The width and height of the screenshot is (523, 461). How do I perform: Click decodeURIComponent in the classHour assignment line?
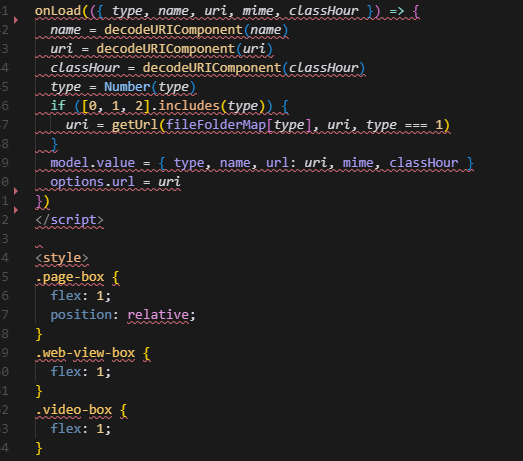[212, 68]
